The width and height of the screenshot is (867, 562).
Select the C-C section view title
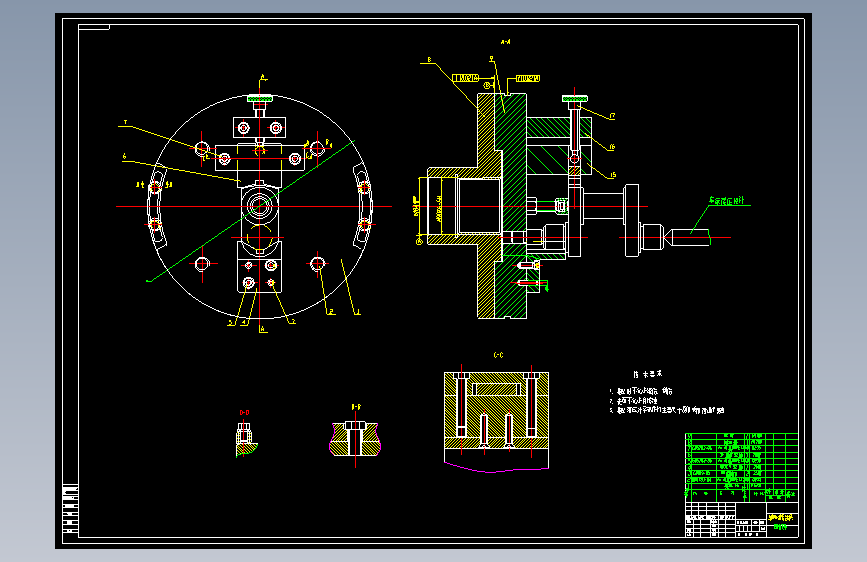498,355
